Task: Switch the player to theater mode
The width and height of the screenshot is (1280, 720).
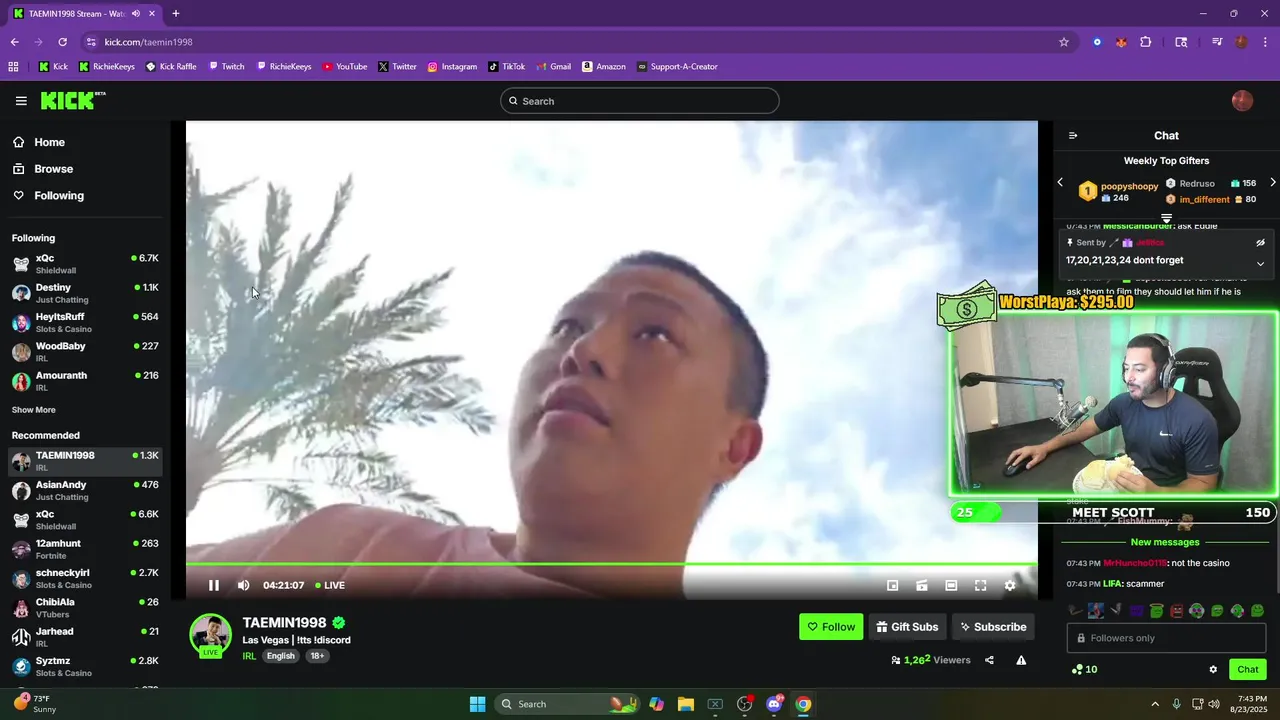Action: (x=951, y=585)
